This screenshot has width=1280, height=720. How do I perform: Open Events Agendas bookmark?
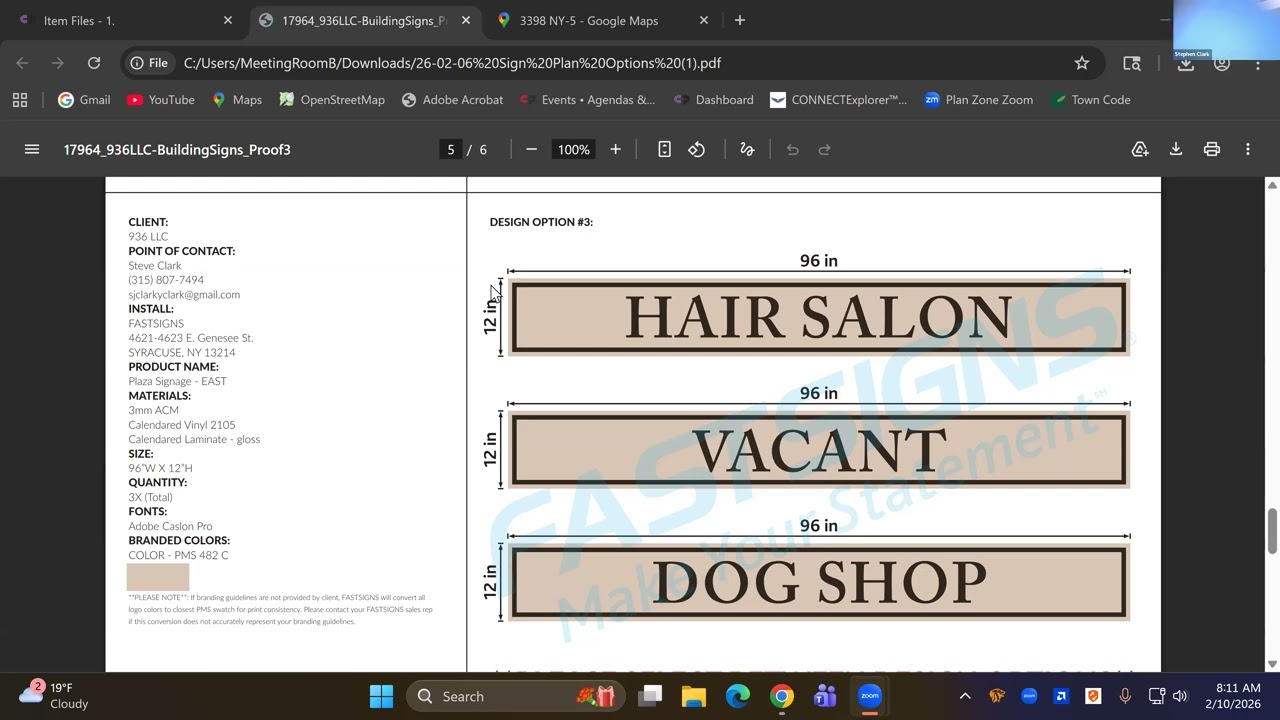click(587, 100)
